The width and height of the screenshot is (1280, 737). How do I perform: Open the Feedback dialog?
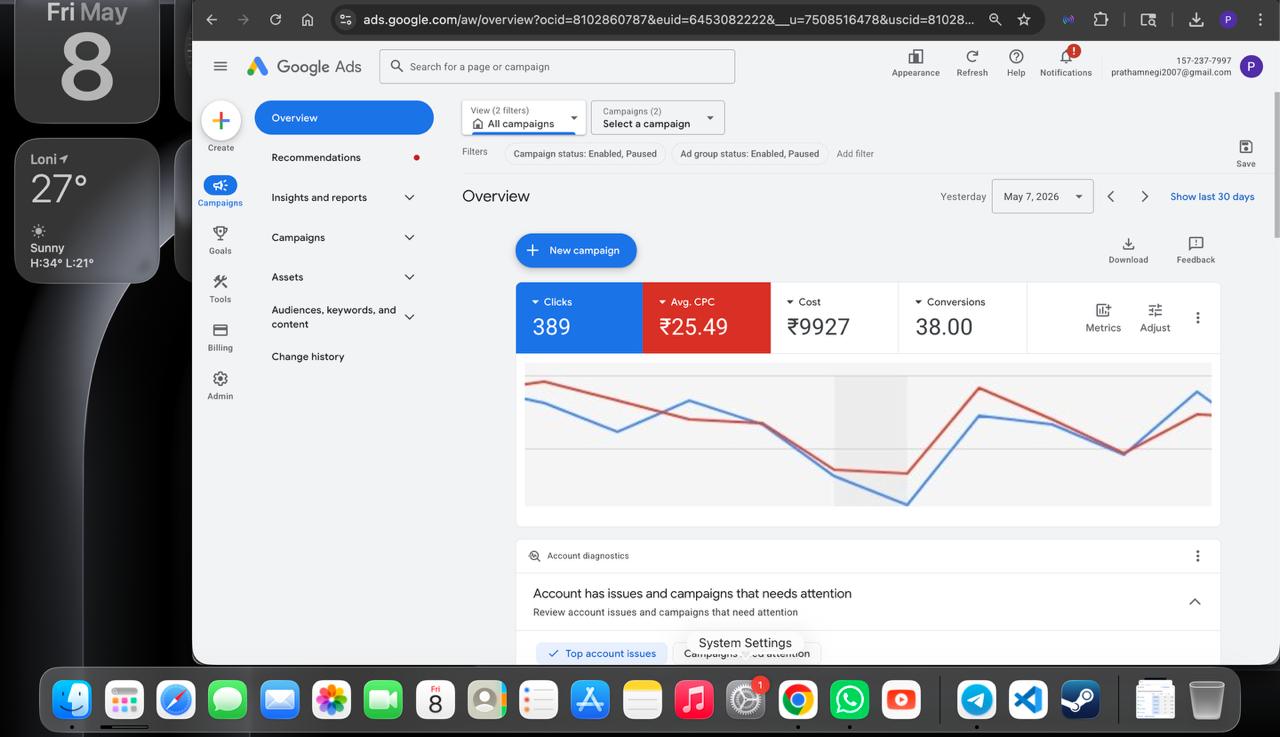1196,250
